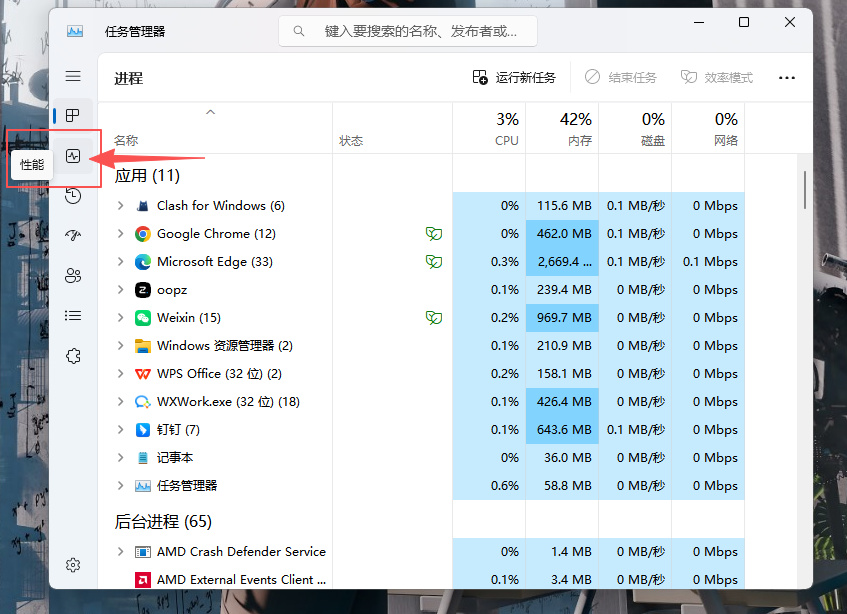The height and width of the screenshot is (614, 847).
Task: Select the 应用 (11) group heading
Action: coord(147,176)
